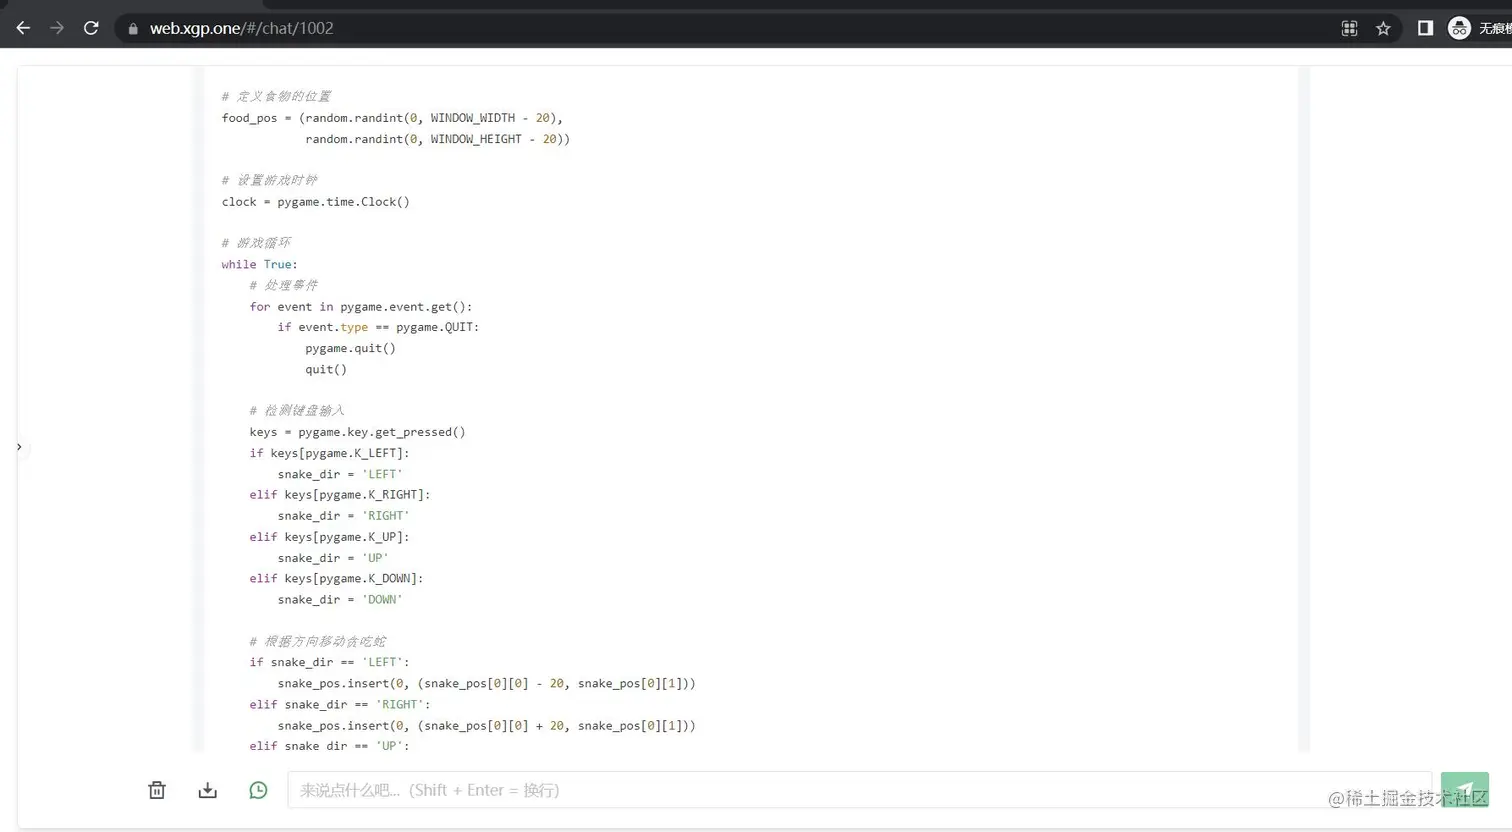Go forward in browser history
This screenshot has width=1512, height=832.
click(x=57, y=28)
